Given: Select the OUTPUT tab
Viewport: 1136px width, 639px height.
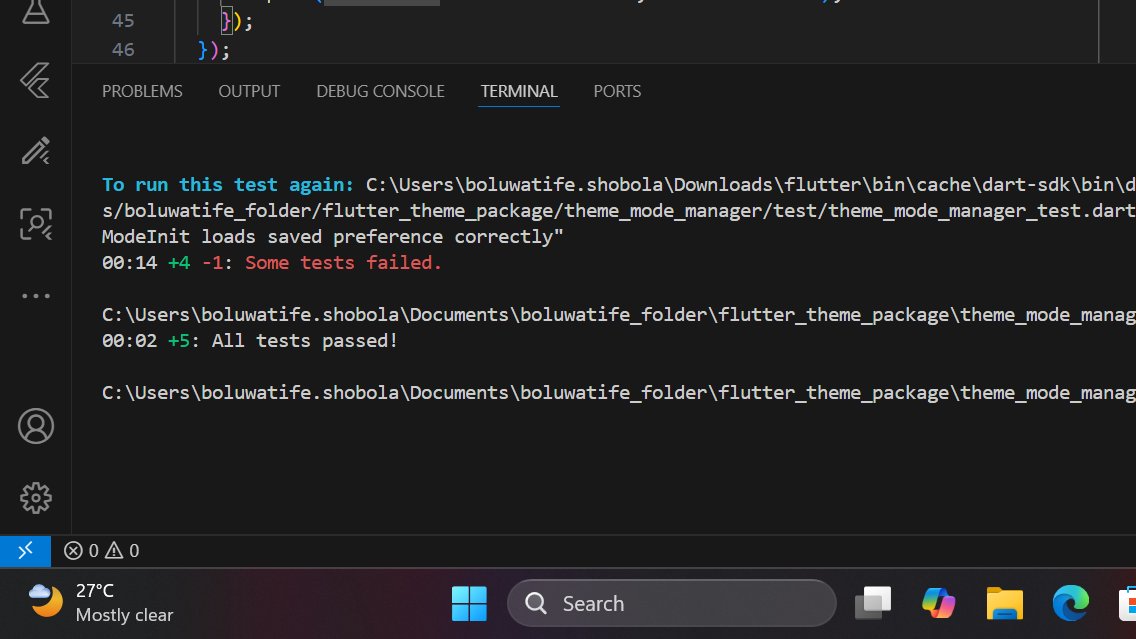Looking at the screenshot, I should click(248, 91).
